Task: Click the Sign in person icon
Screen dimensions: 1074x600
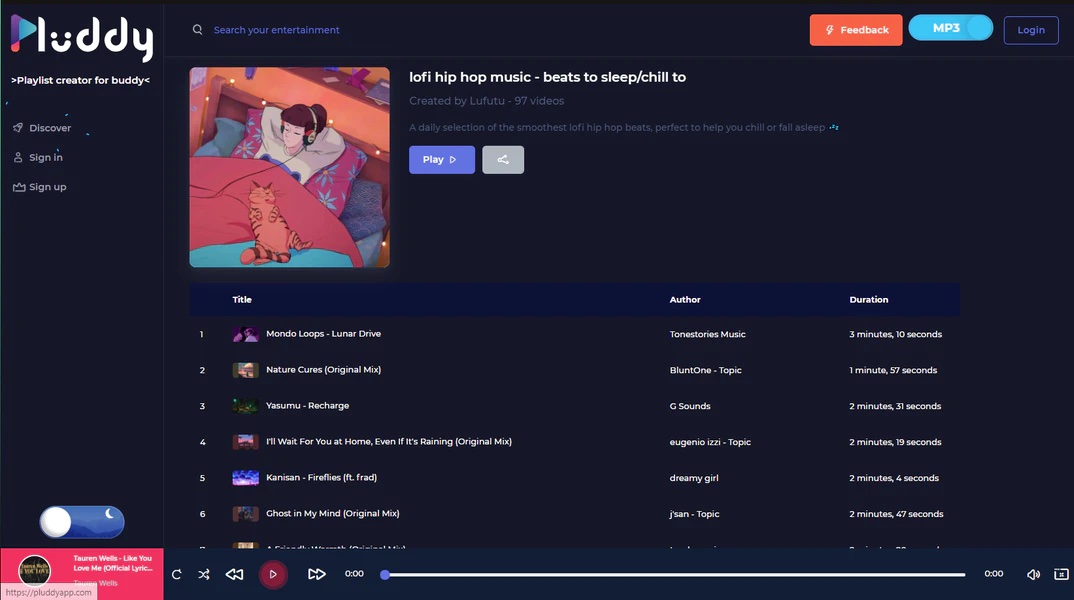Action: coord(18,158)
